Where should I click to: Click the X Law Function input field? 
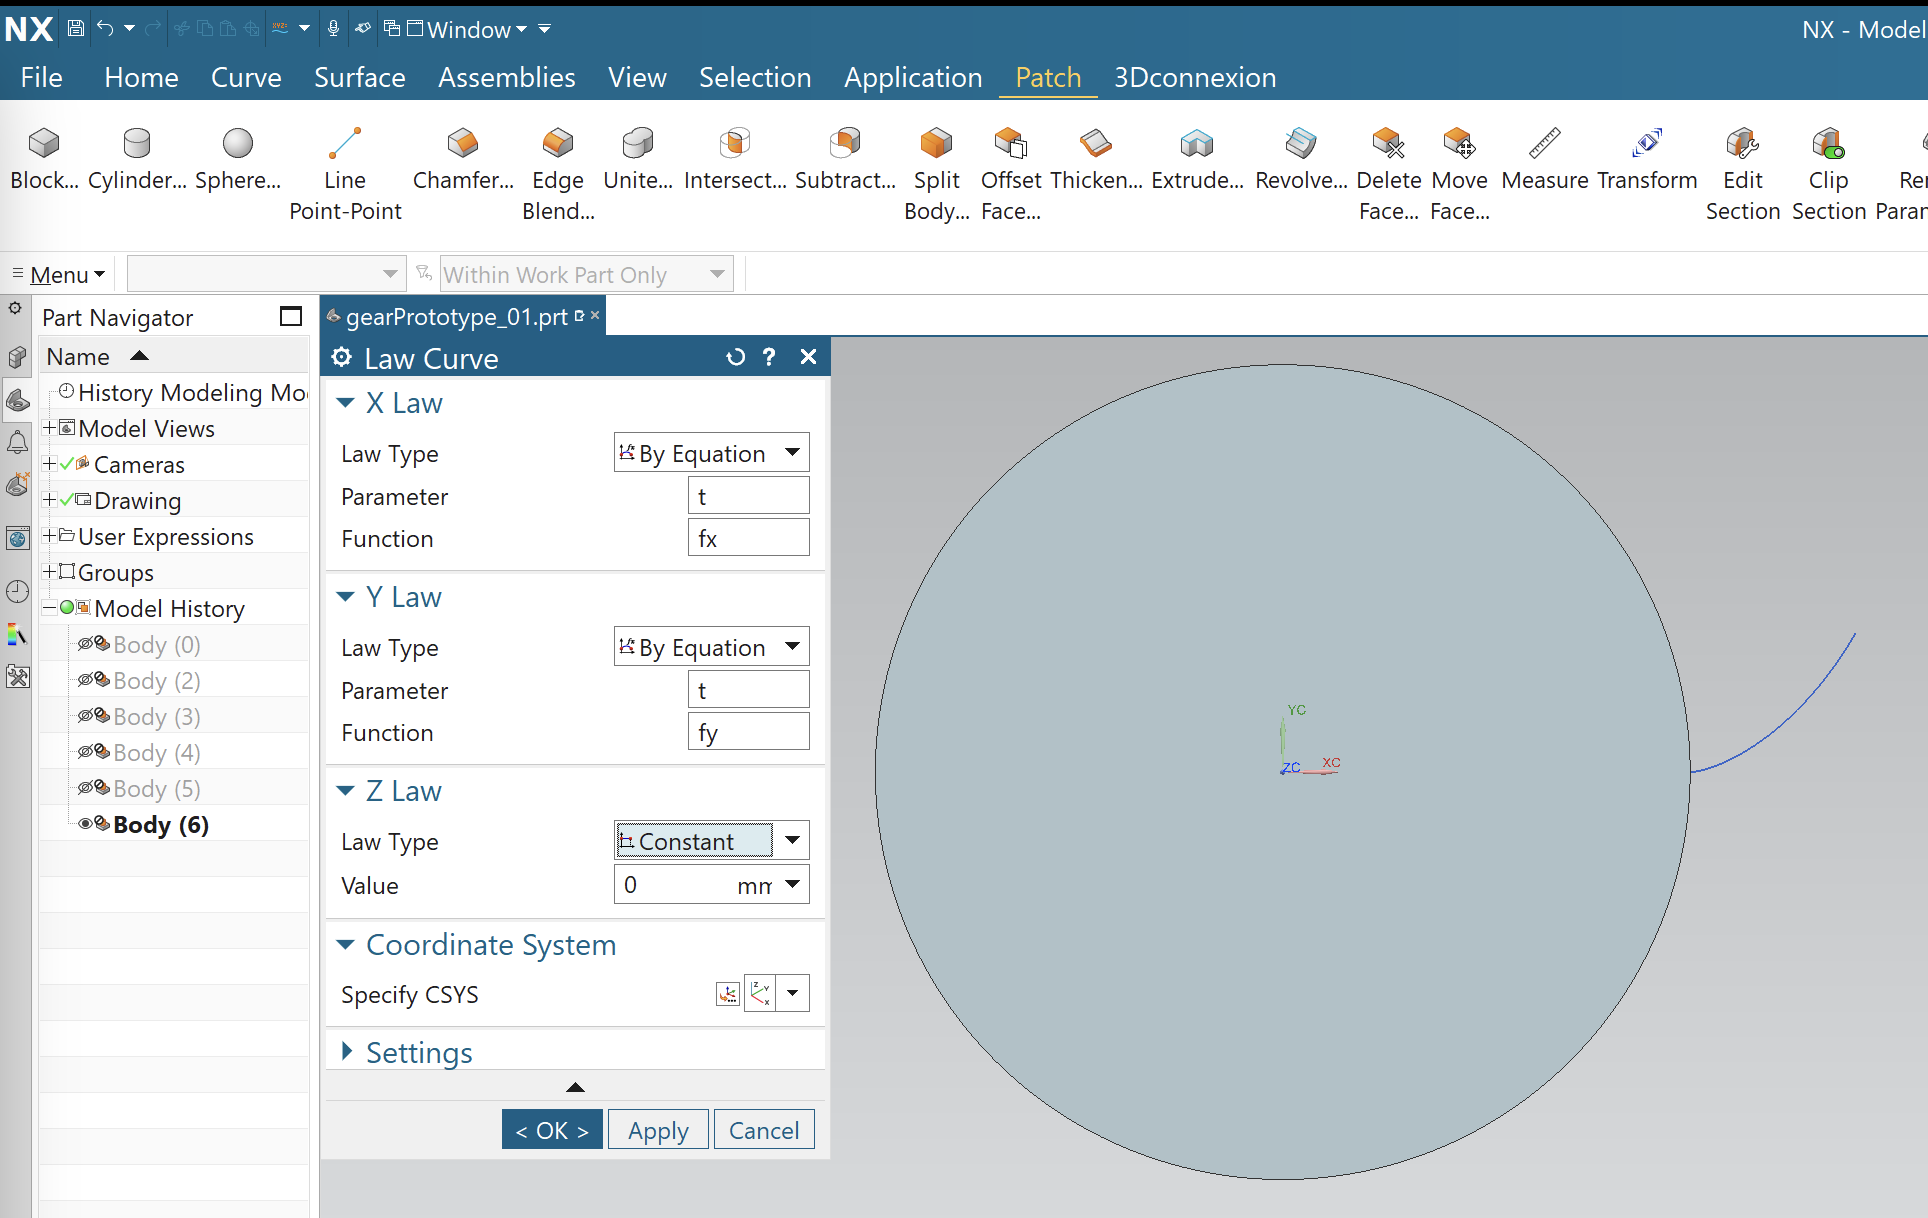tap(748, 538)
